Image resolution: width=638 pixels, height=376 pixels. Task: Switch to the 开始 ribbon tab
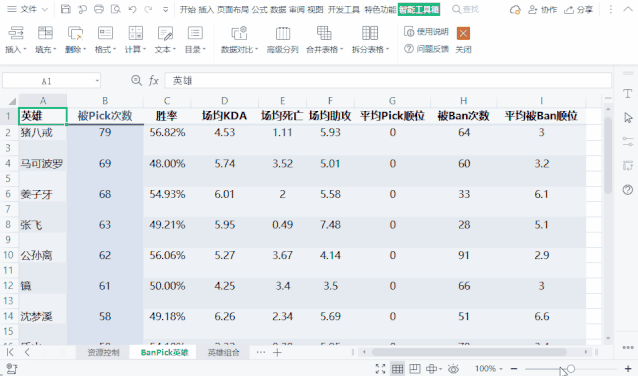pos(188,9)
